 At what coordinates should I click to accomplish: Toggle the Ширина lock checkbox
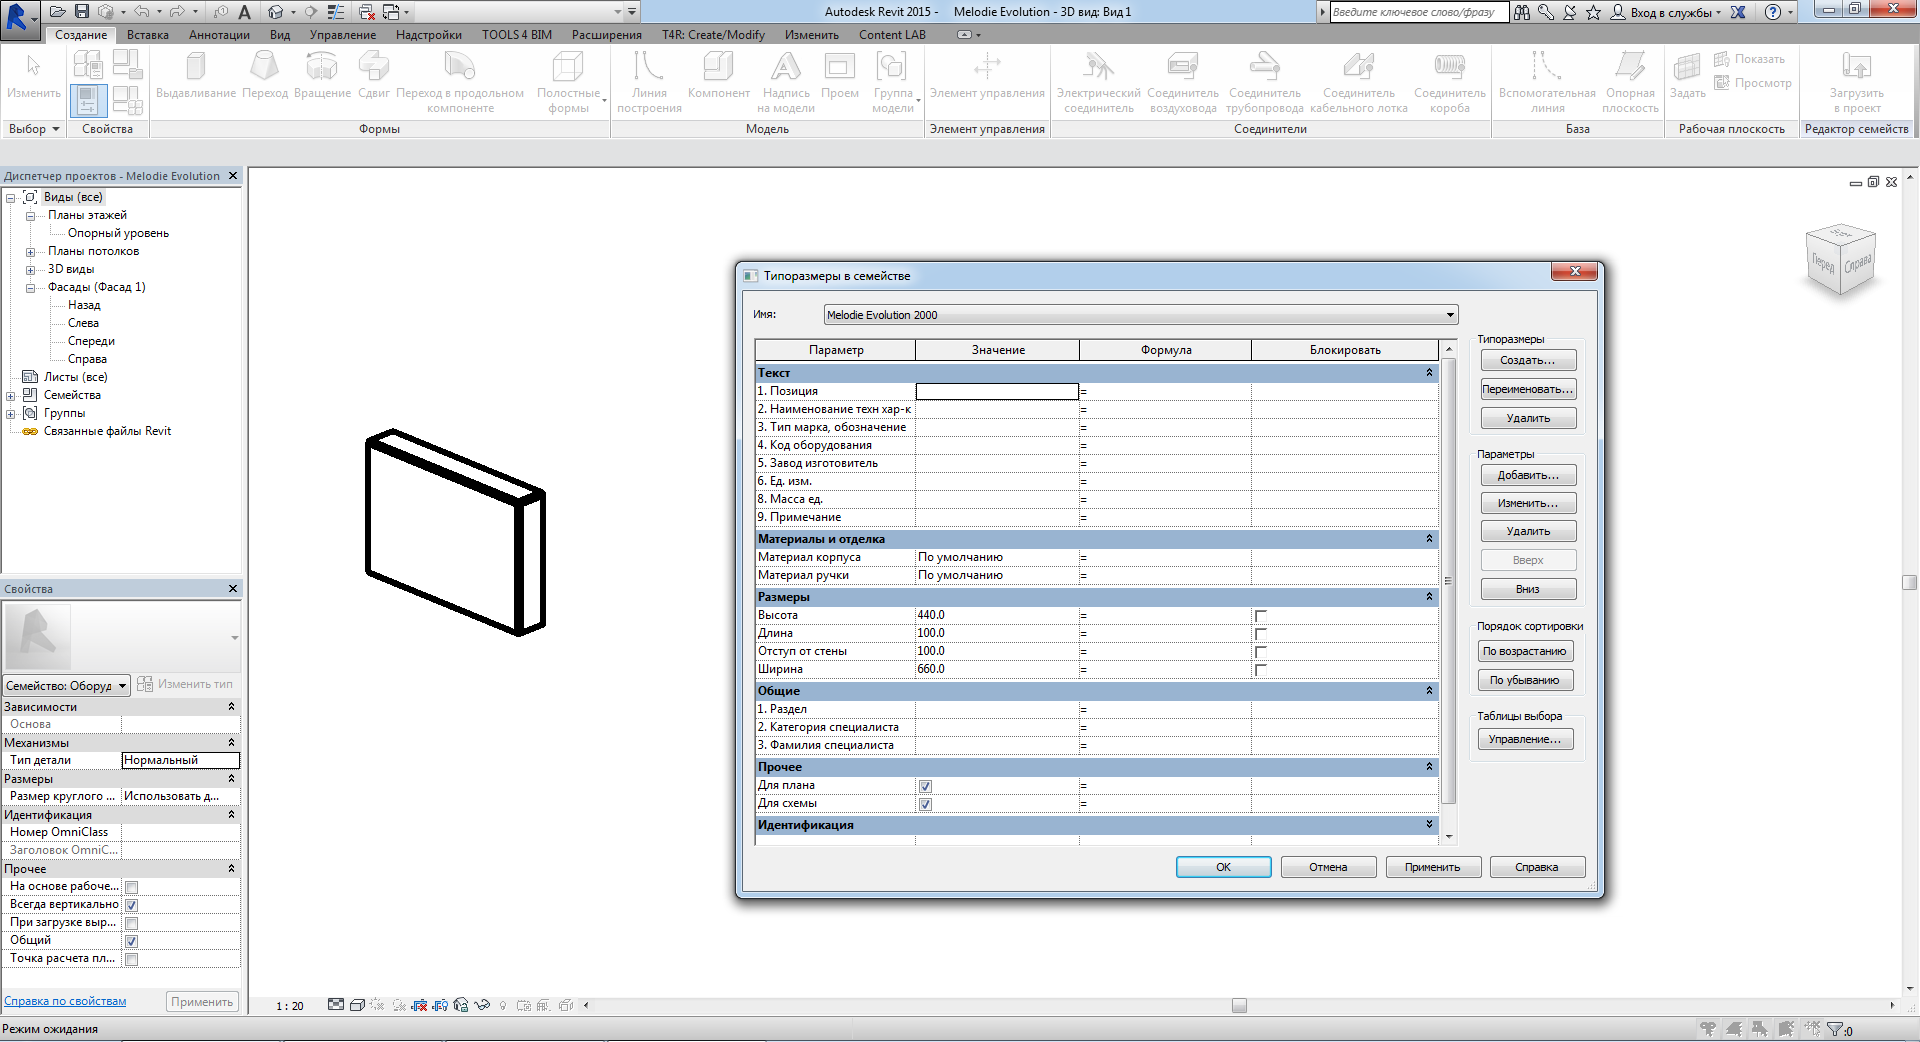click(x=1261, y=670)
